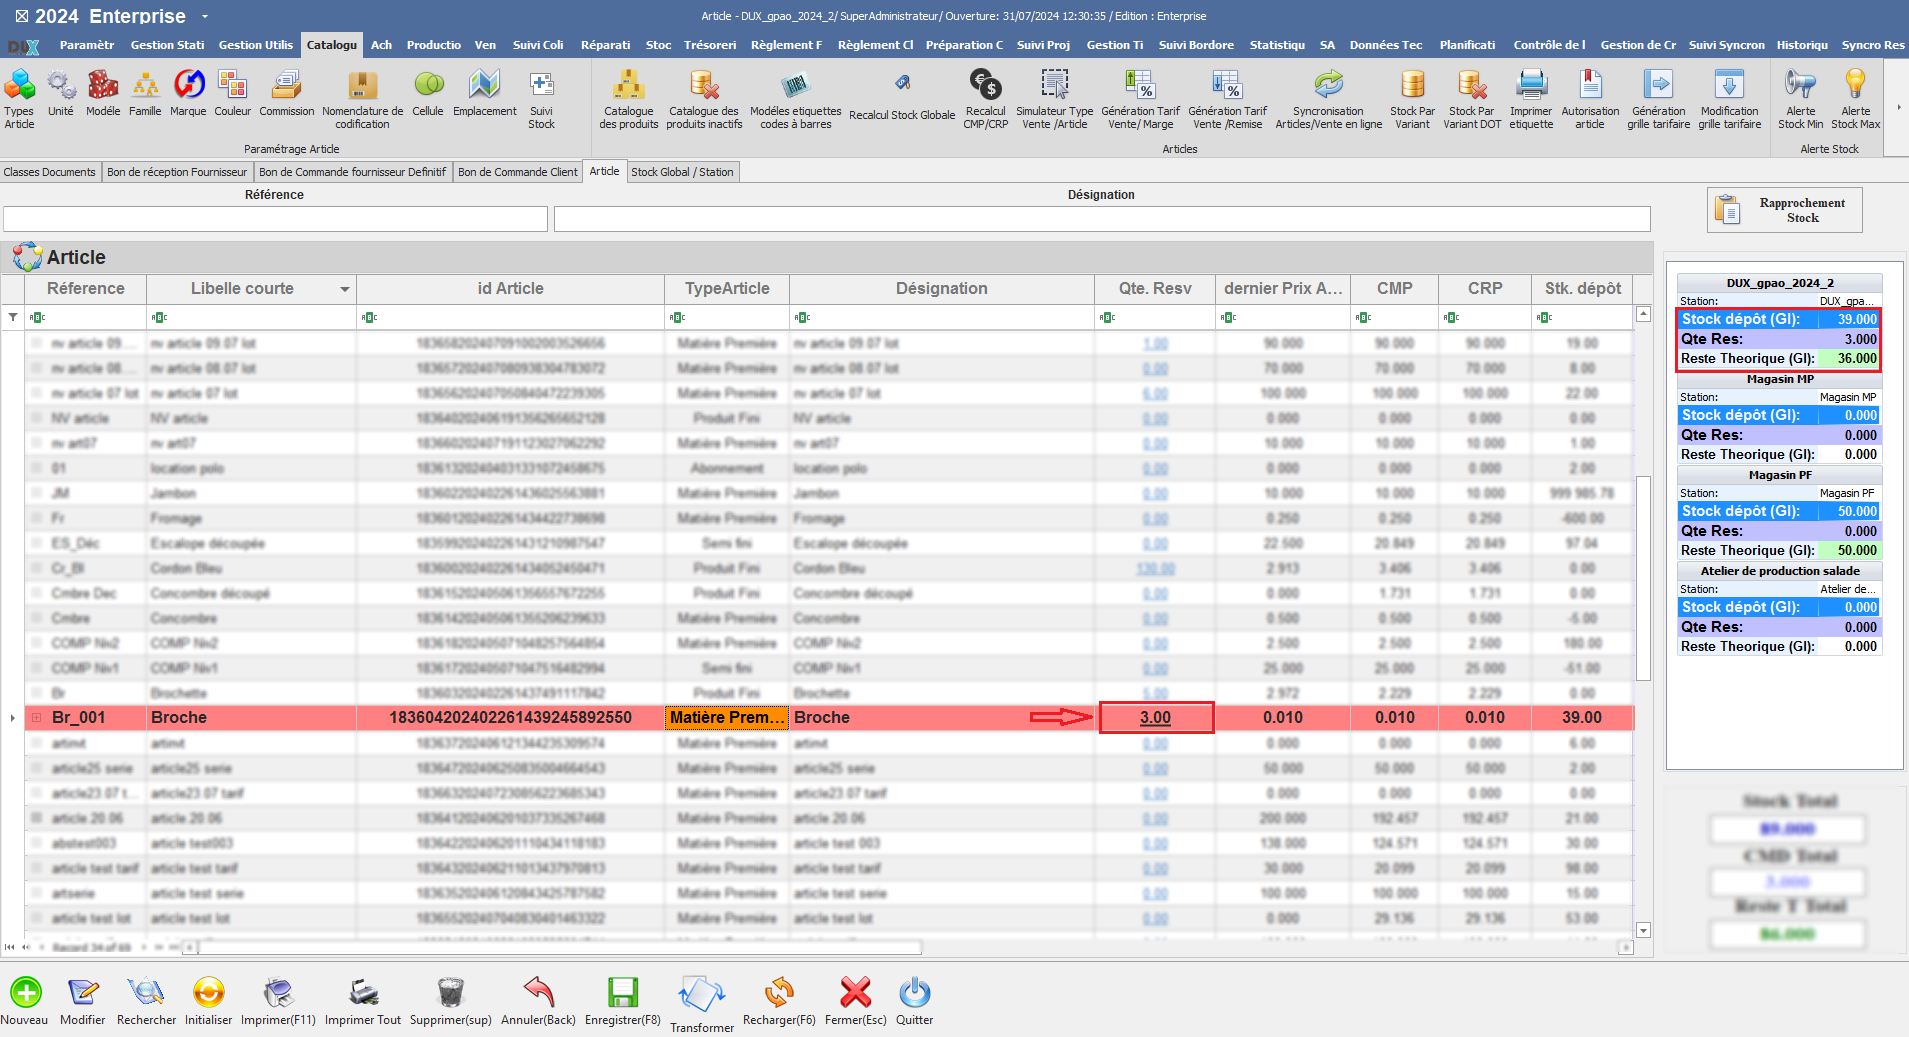The height and width of the screenshot is (1037, 1909).
Task: Run Recalcul Stock Globale
Action: [902, 96]
